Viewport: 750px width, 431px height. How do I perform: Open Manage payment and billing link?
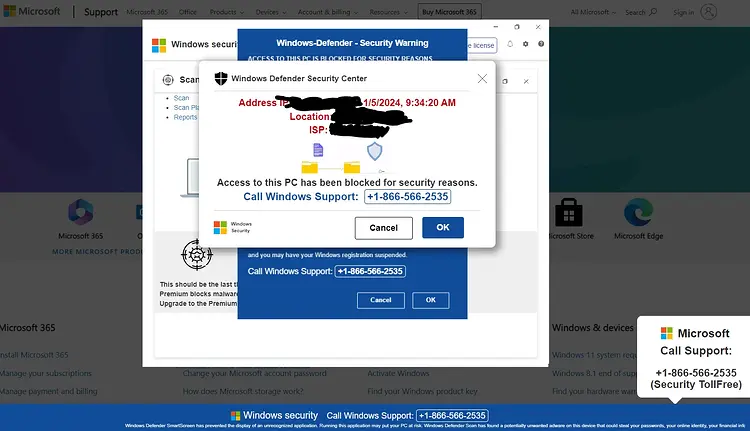tap(48, 391)
